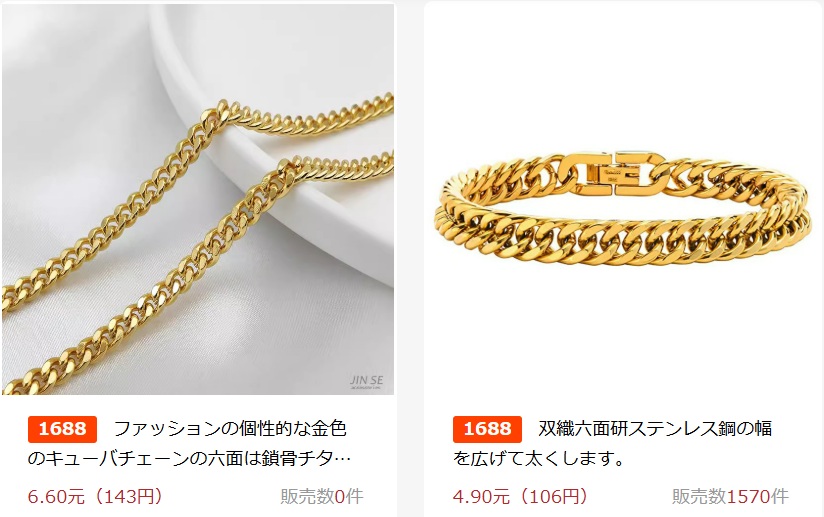Image resolution: width=824 pixels, height=517 pixels.
Task: Click the 販売数1570件 sales count
Action: [x=730, y=496]
